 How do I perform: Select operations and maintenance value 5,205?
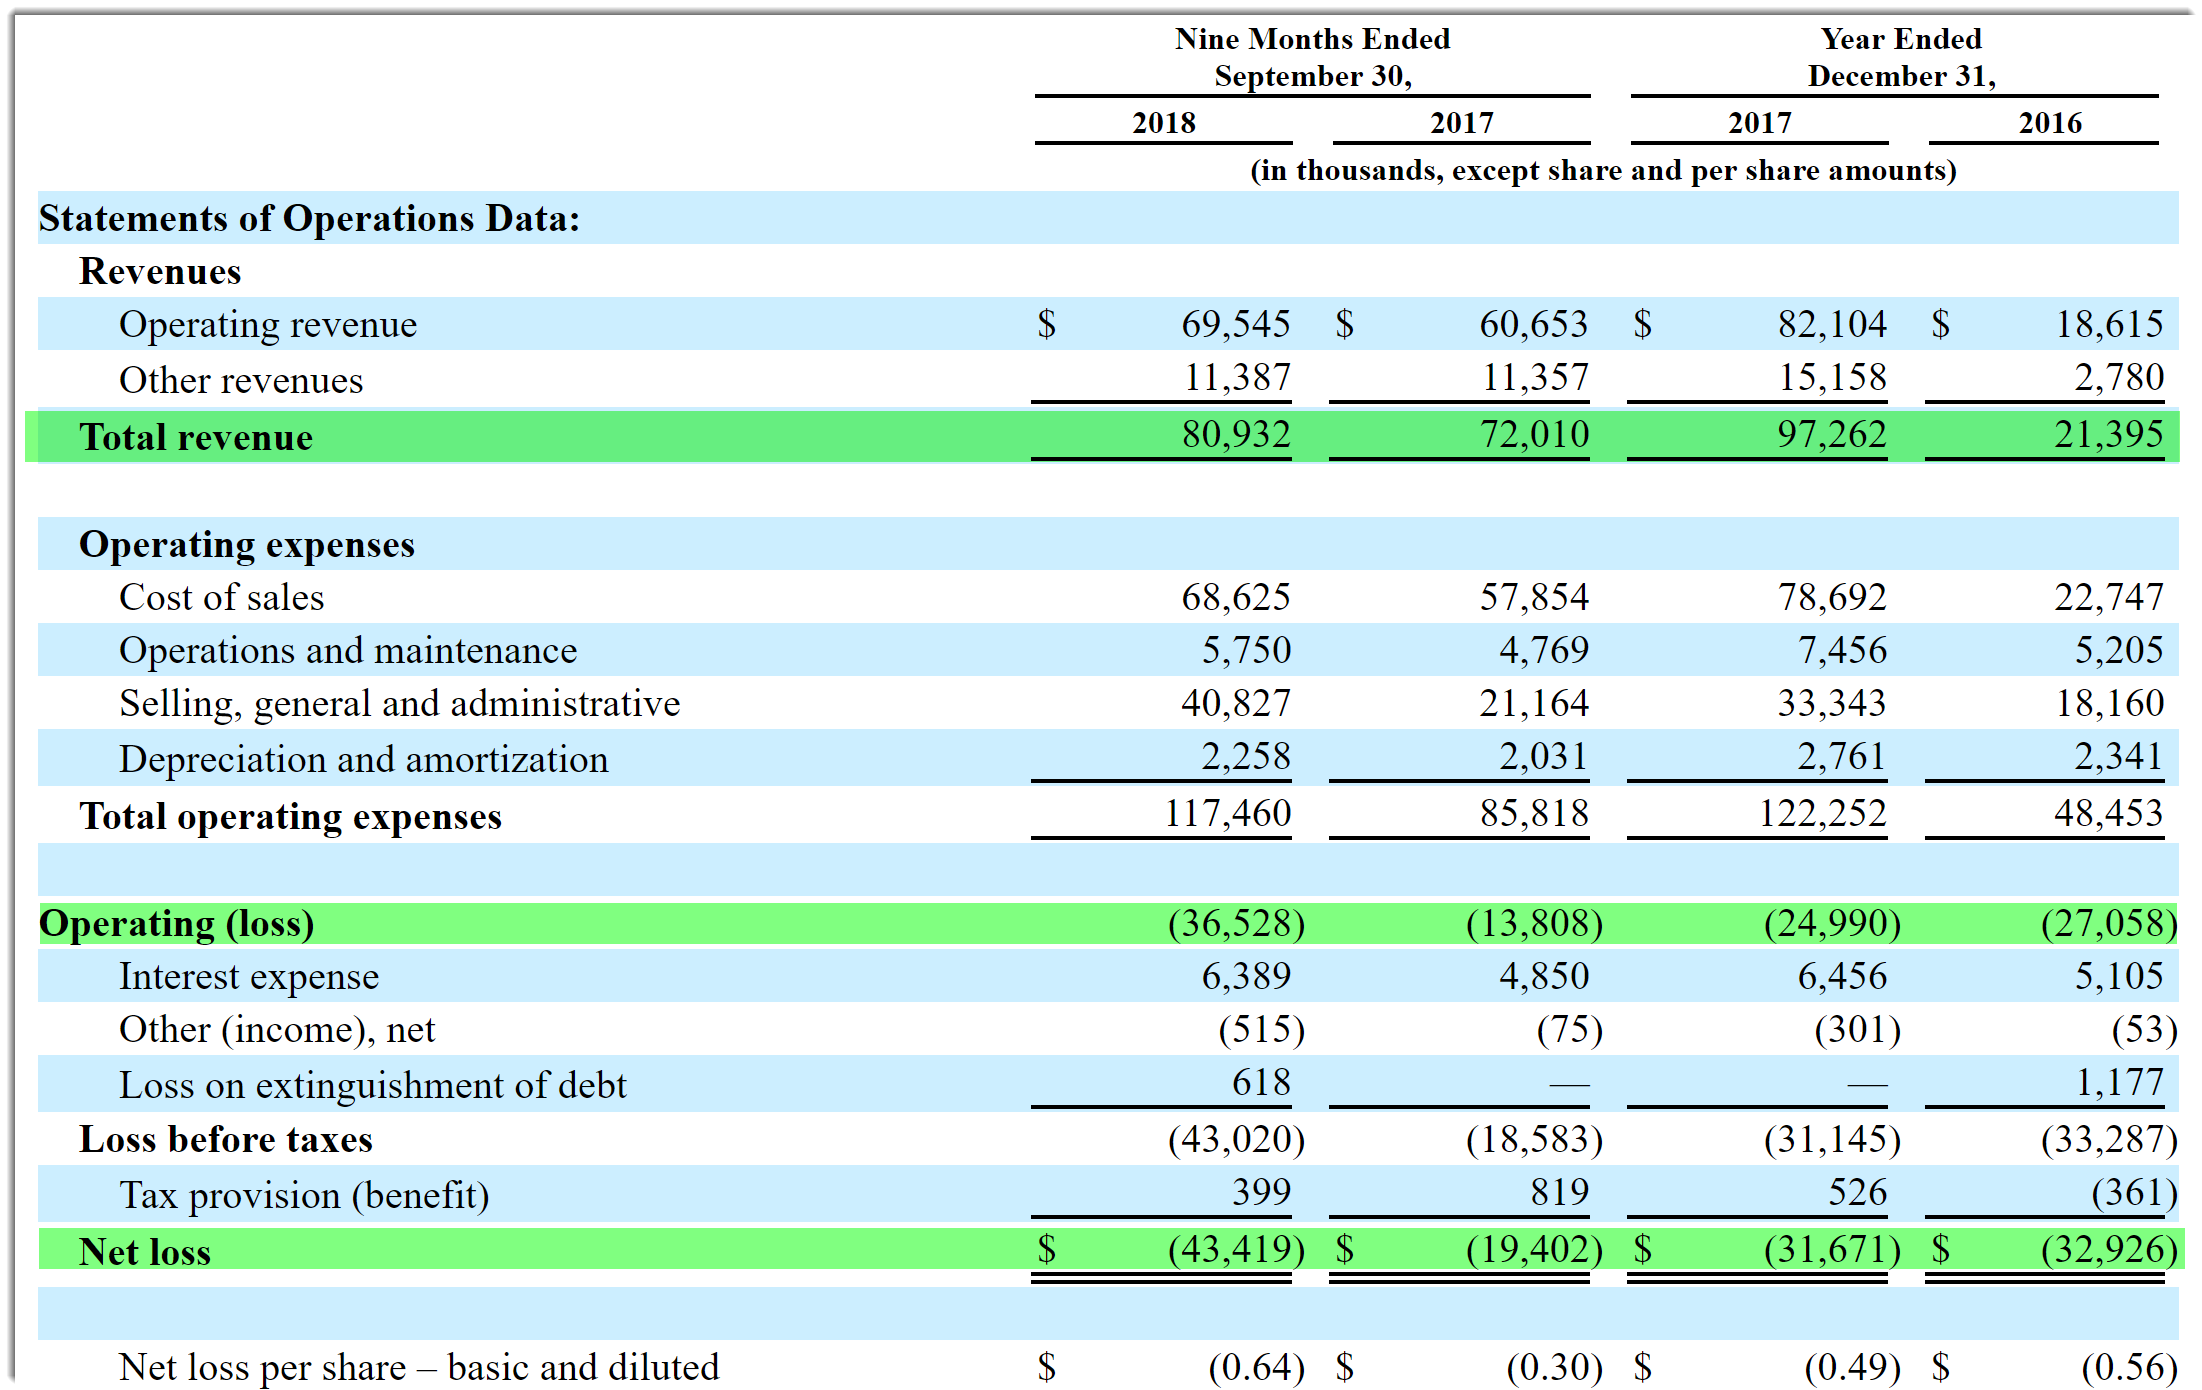click(2119, 650)
